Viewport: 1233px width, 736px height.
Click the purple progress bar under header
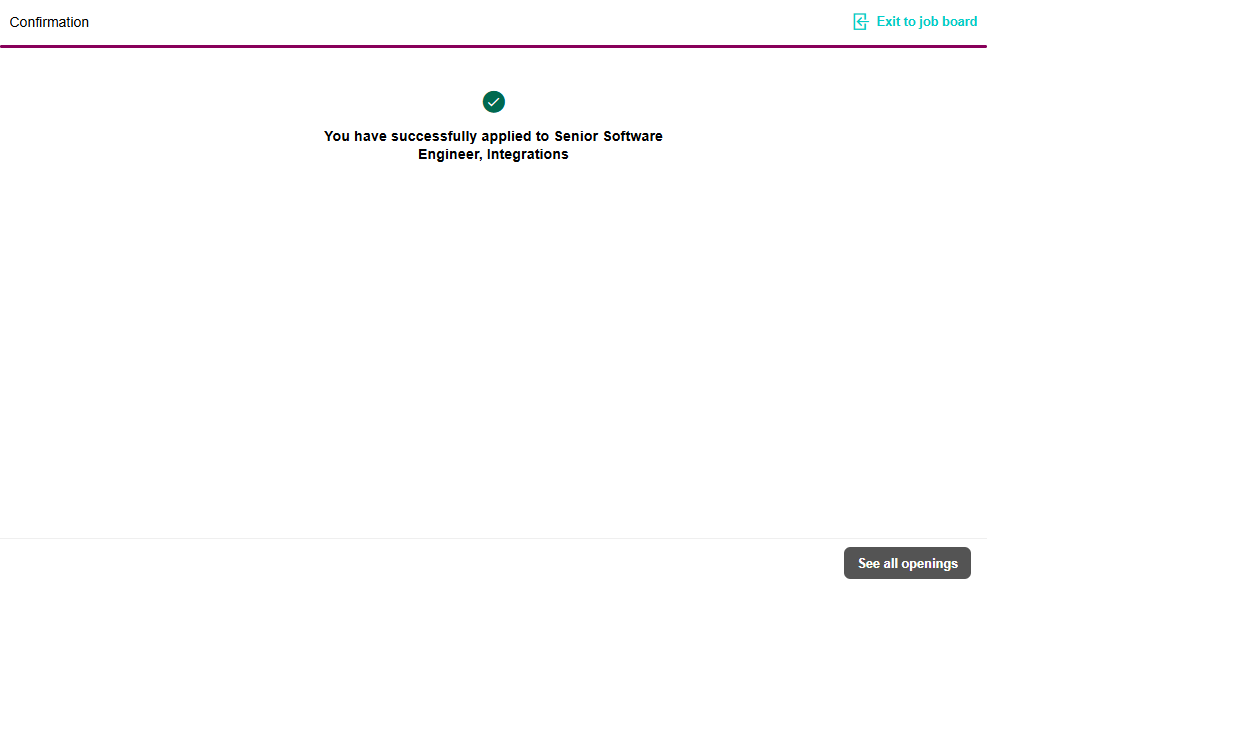(493, 46)
